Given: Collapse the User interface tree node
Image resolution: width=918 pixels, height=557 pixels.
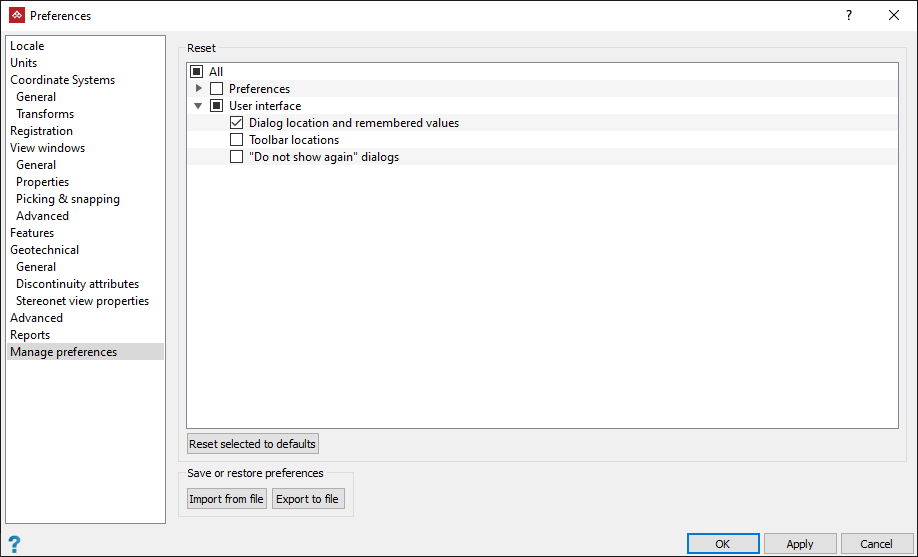Looking at the screenshot, I should pyautogui.click(x=199, y=106).
